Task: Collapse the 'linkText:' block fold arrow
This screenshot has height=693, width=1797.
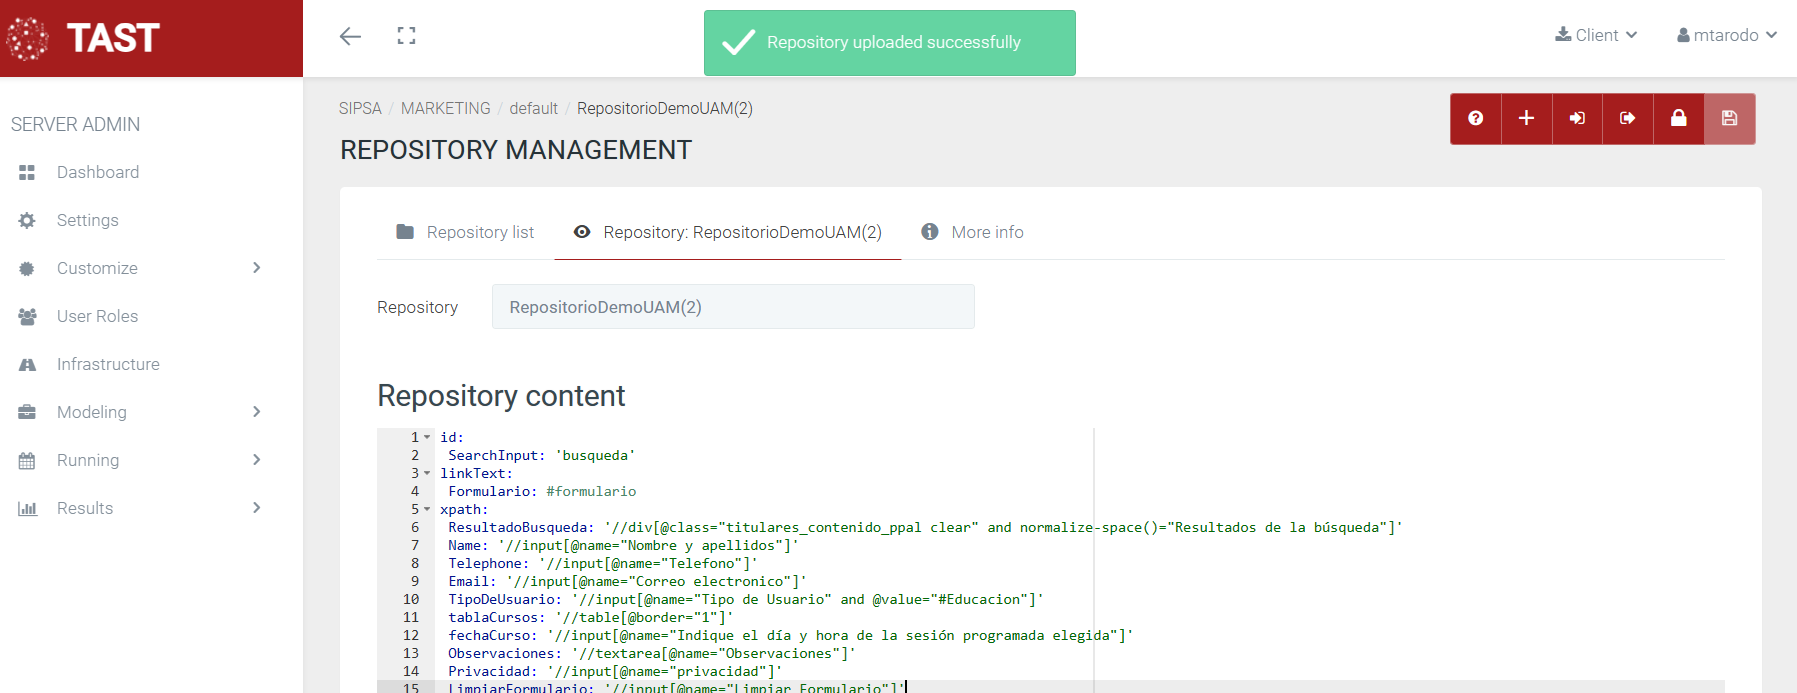Action: [428, 473]
